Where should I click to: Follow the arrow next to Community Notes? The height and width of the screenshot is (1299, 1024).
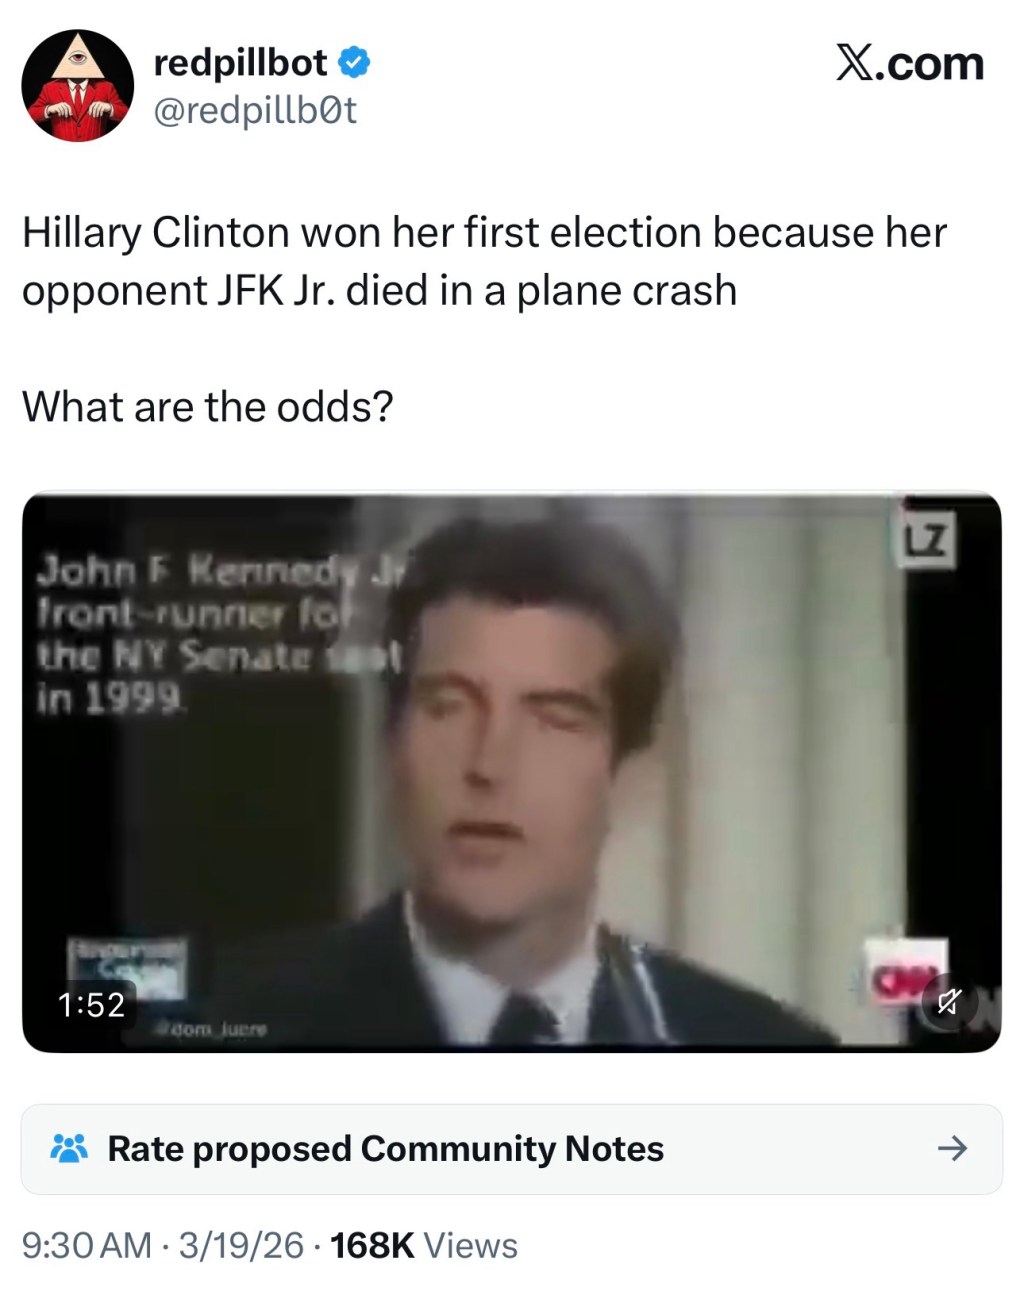coord(952,1148)
